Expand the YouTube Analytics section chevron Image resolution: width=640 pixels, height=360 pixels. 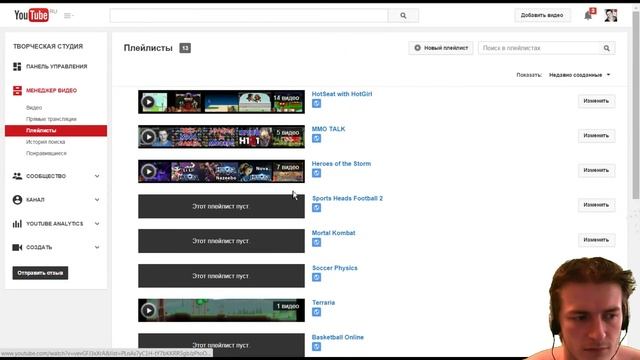[97, 224]
